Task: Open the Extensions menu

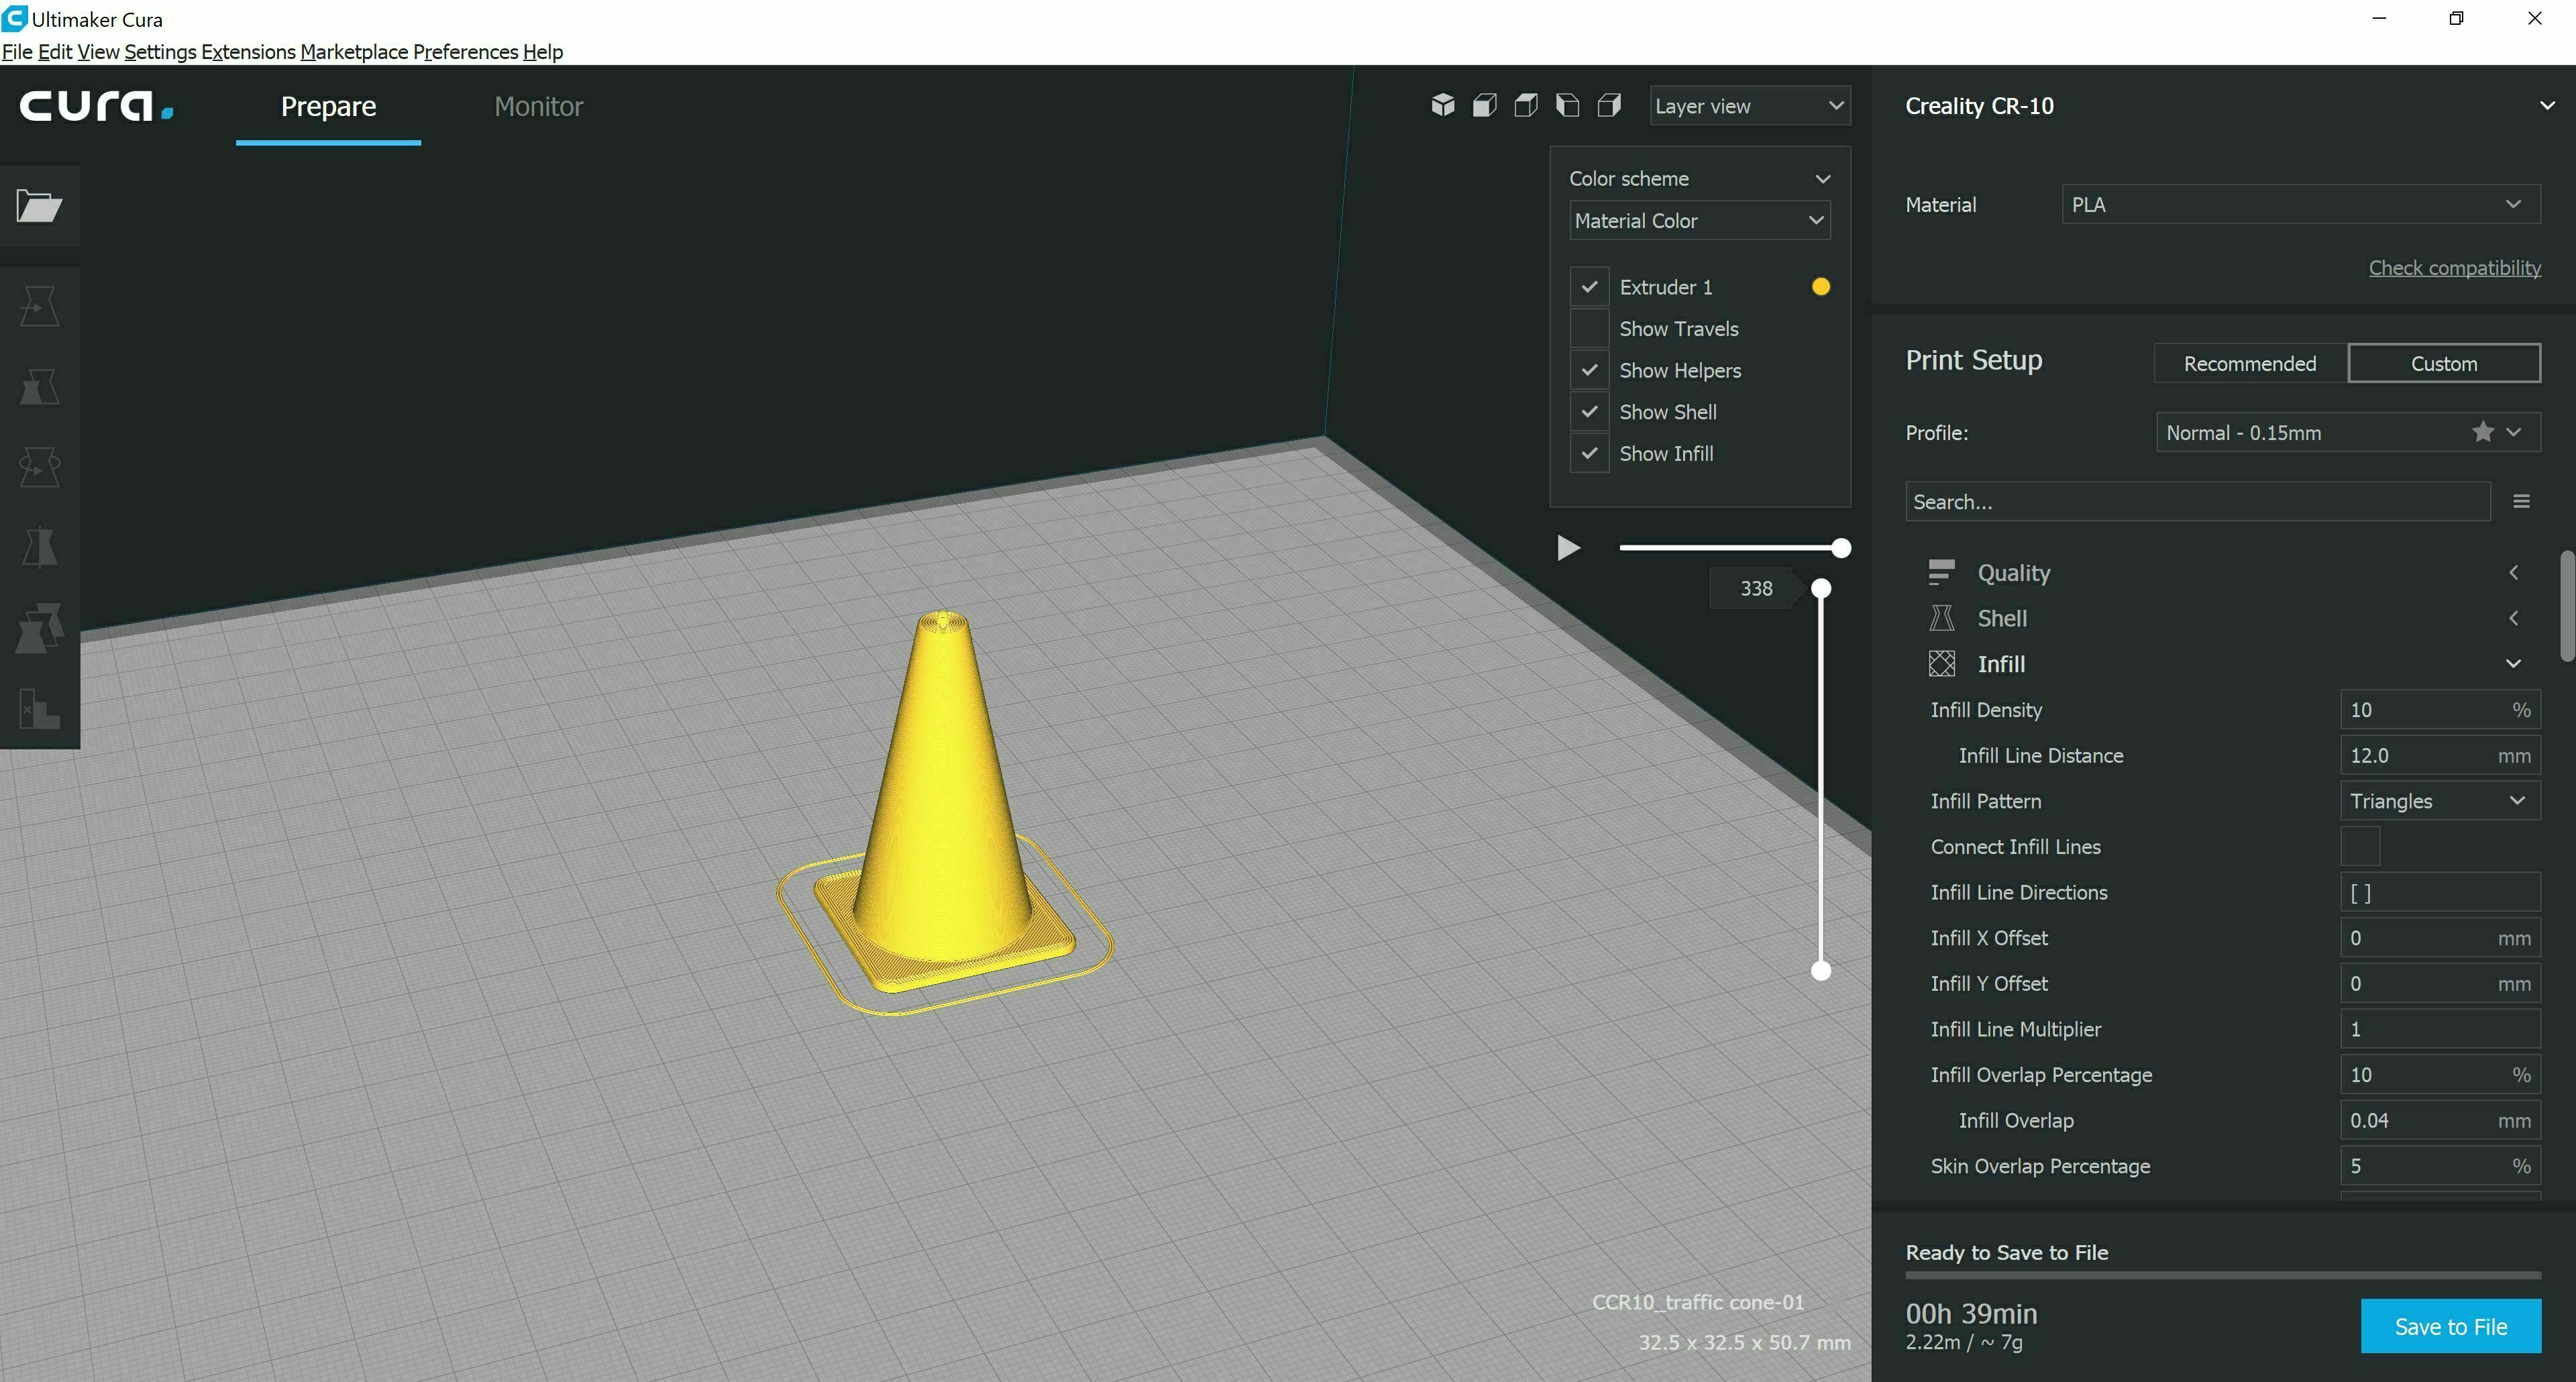Action: point(248,52)
